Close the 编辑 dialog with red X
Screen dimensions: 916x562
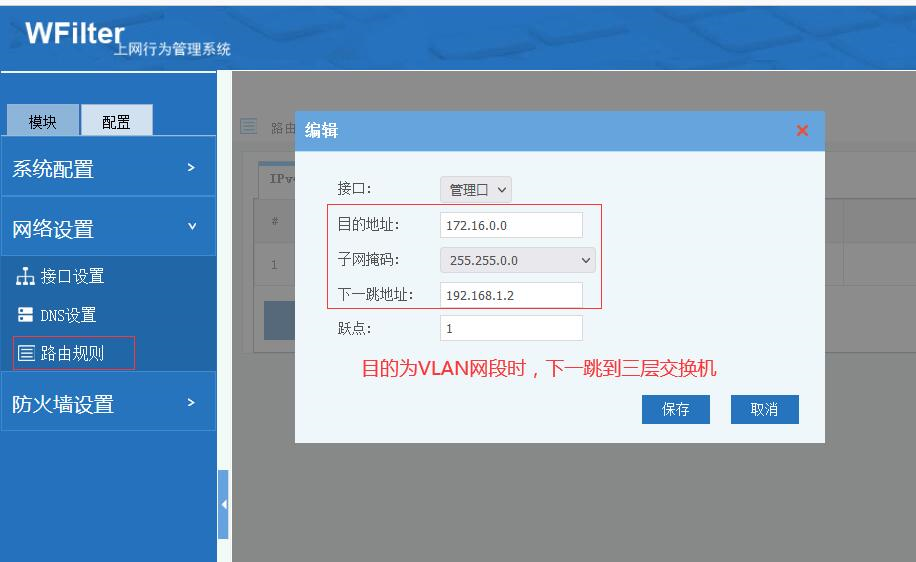pyautogui.click(x=802, y=131)
